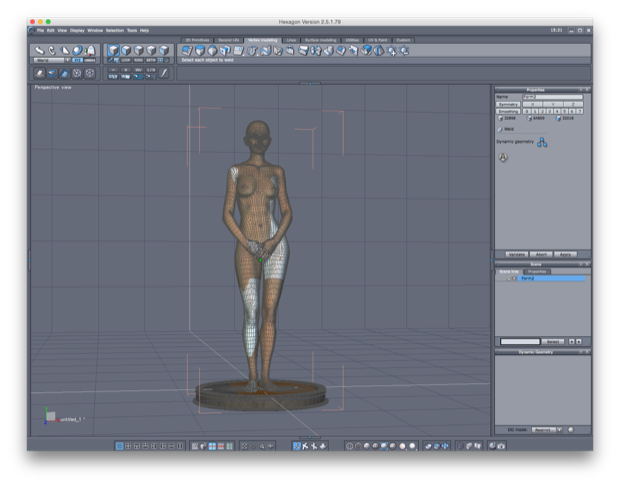
Task: Click the round A icon in Properties
Action: (x=503, y=157)
